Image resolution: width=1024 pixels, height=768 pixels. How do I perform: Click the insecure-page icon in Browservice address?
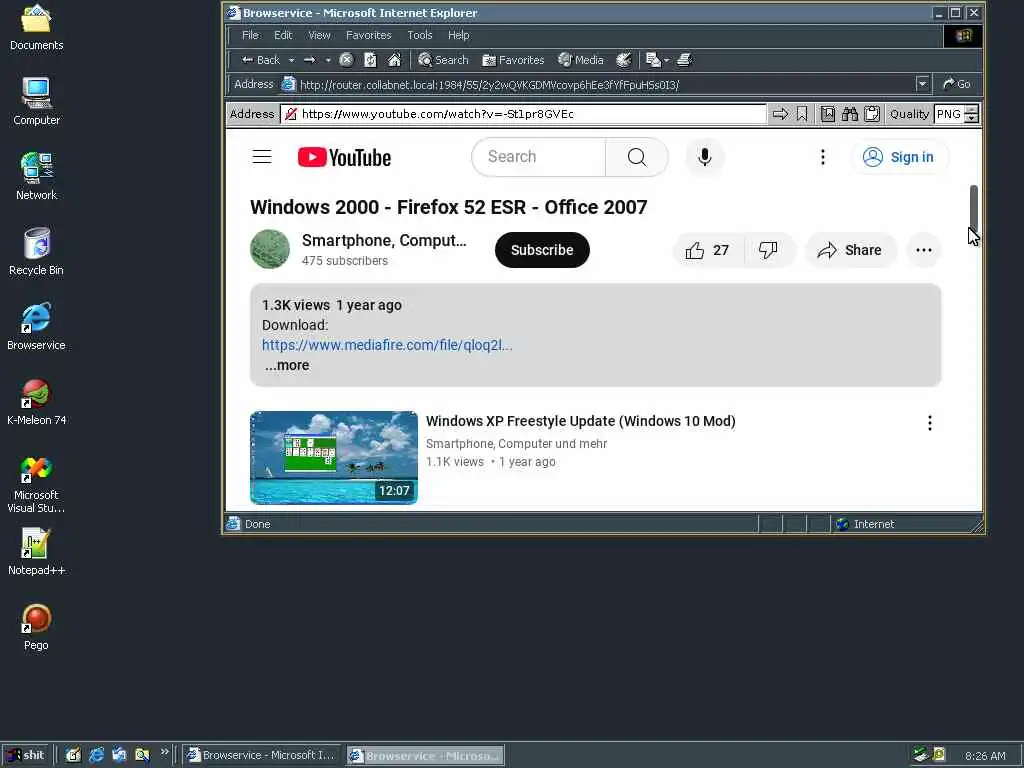tap(291, 114)
